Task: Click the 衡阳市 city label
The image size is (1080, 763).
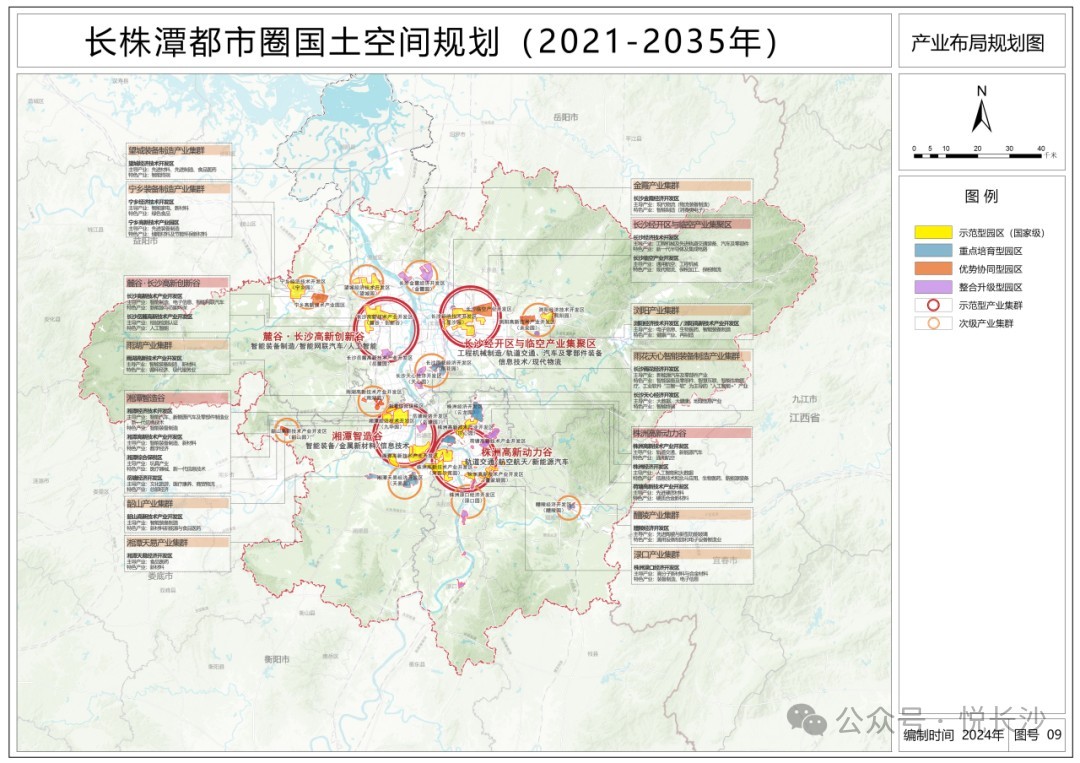Action: pyautogui.click(x=277, y=659)
